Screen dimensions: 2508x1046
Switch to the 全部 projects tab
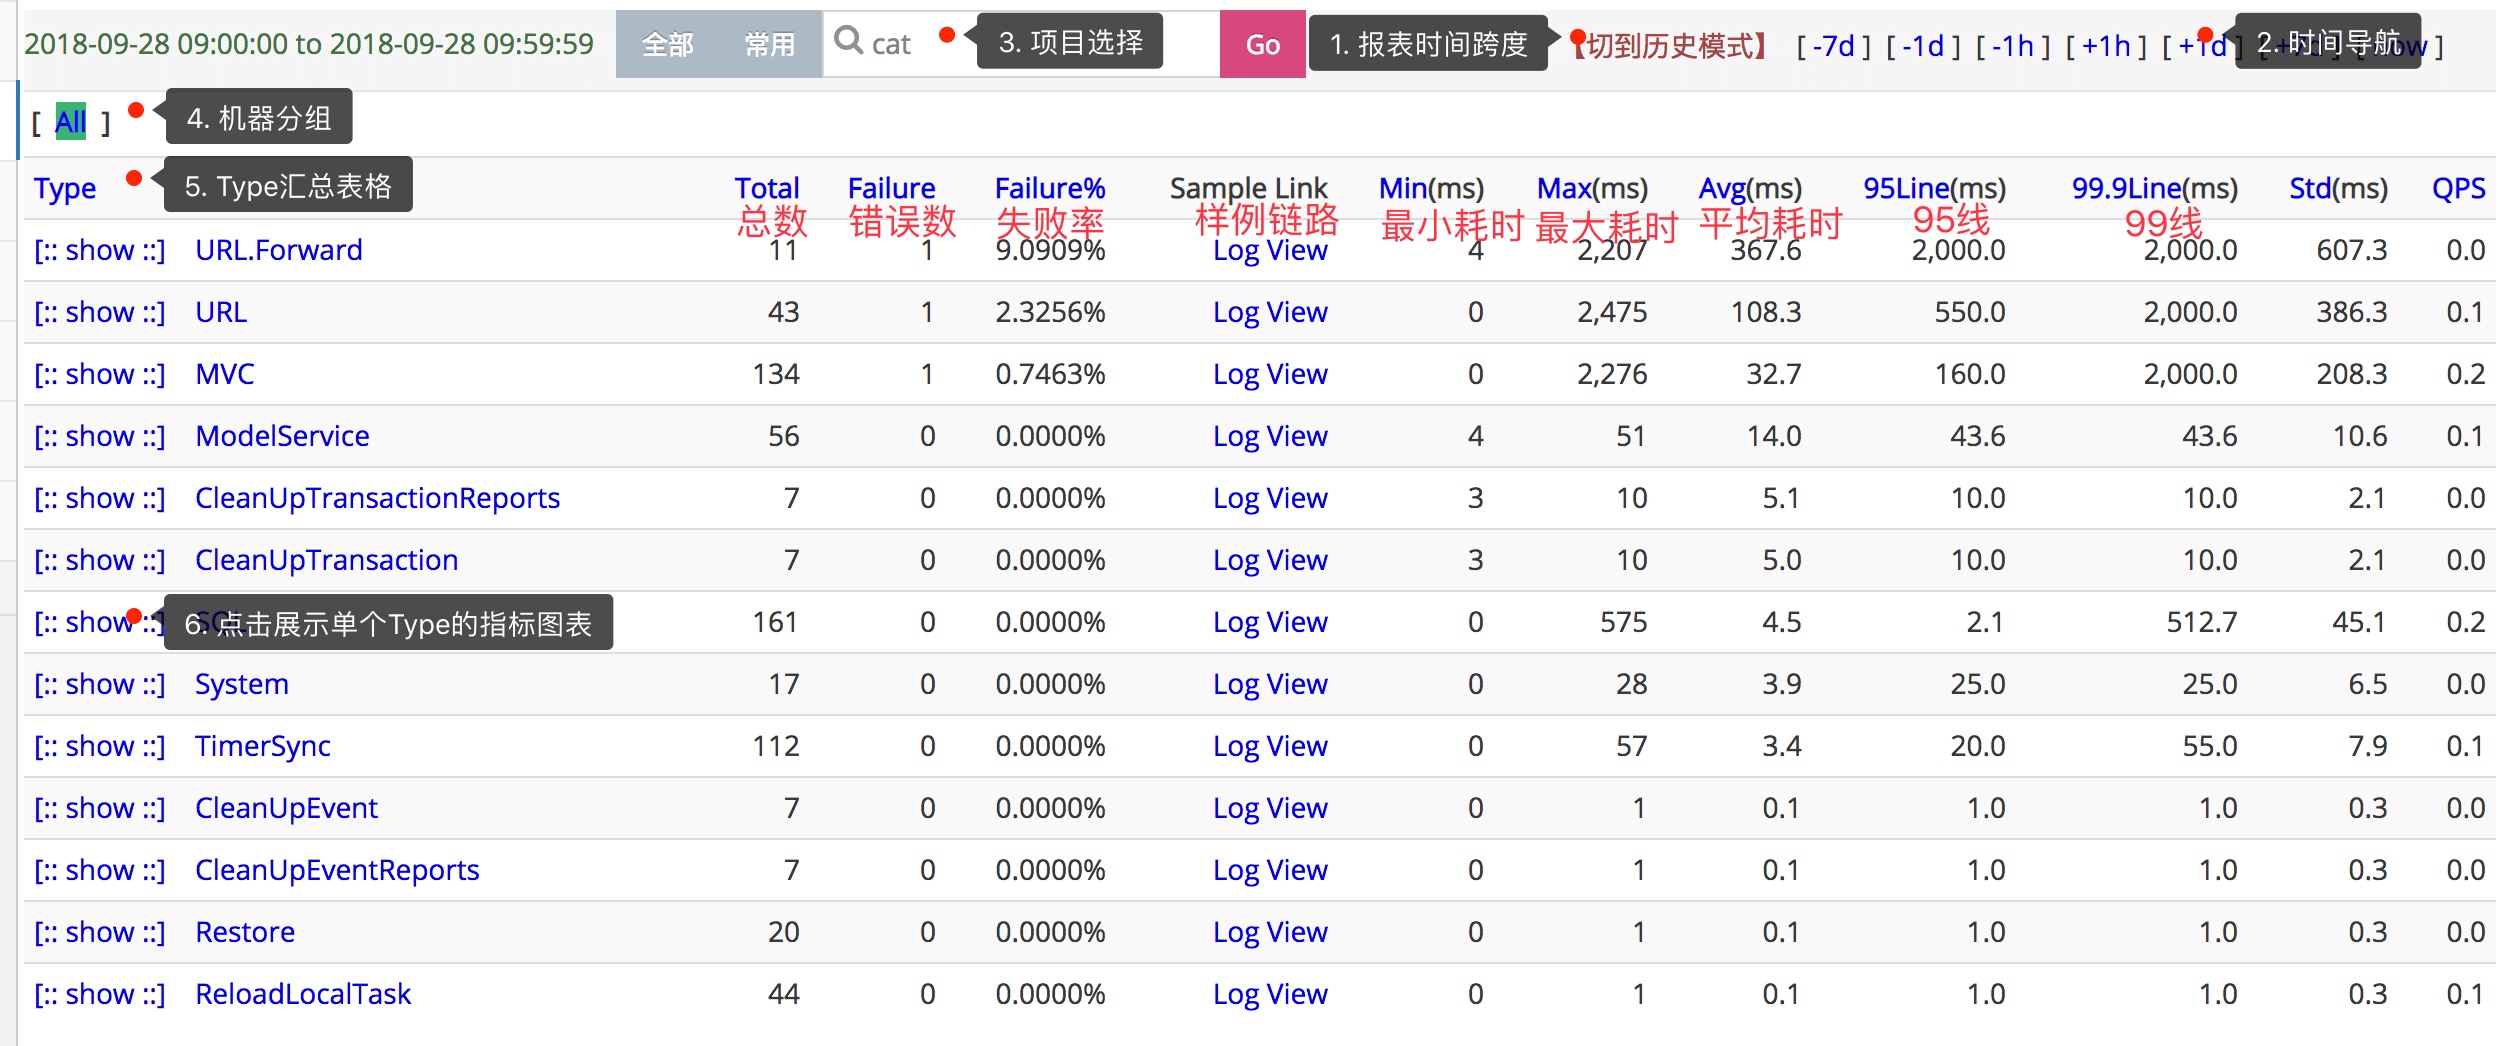[x=667, y=44]
